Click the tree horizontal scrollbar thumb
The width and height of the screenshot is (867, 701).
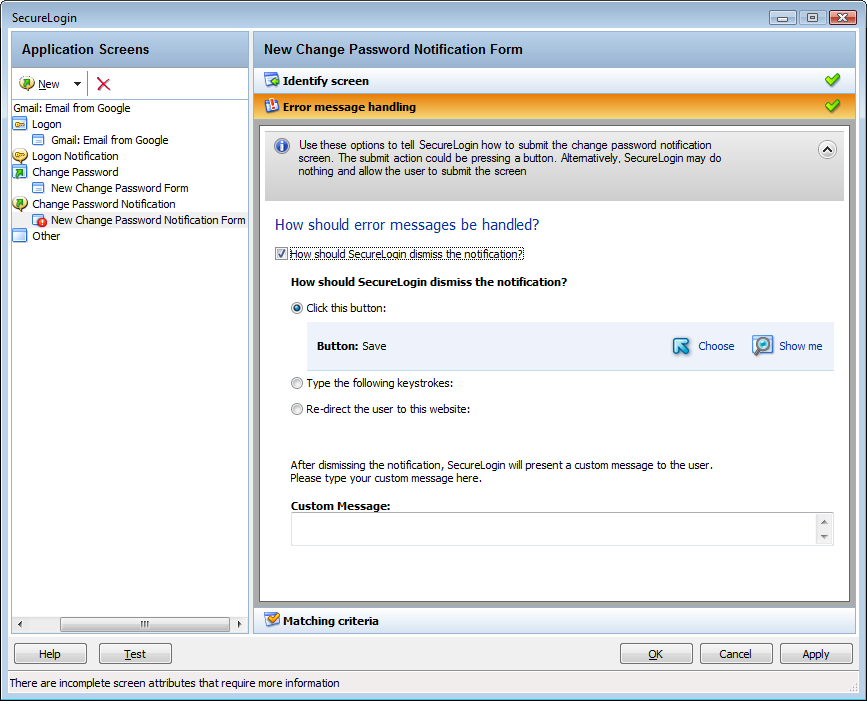(x=145, y=624)
